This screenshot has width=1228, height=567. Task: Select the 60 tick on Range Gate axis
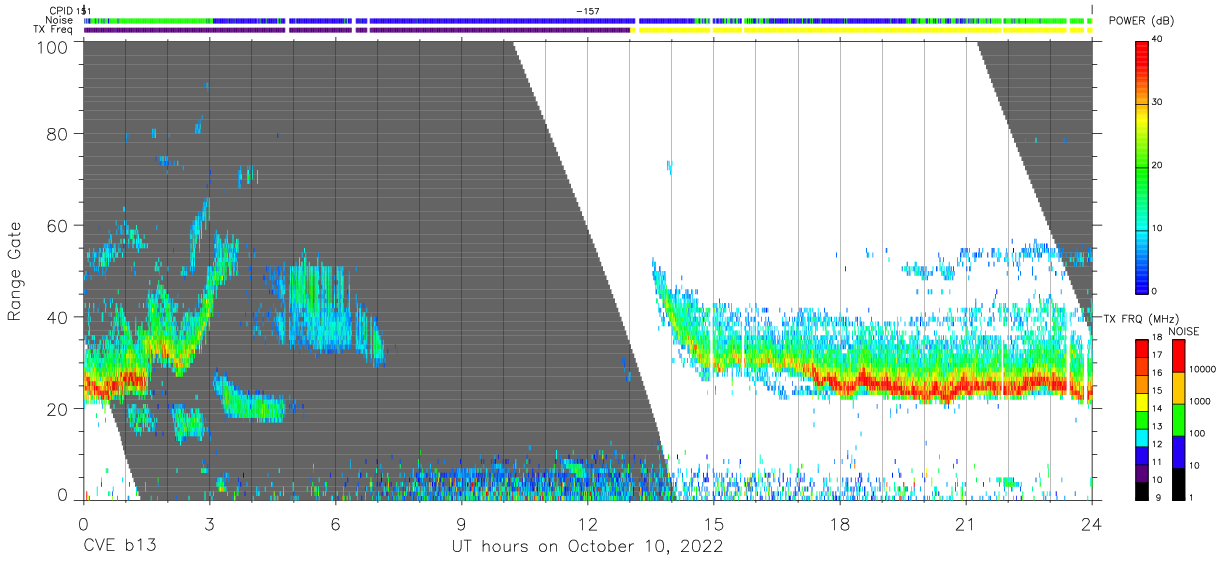pos(59,225)
